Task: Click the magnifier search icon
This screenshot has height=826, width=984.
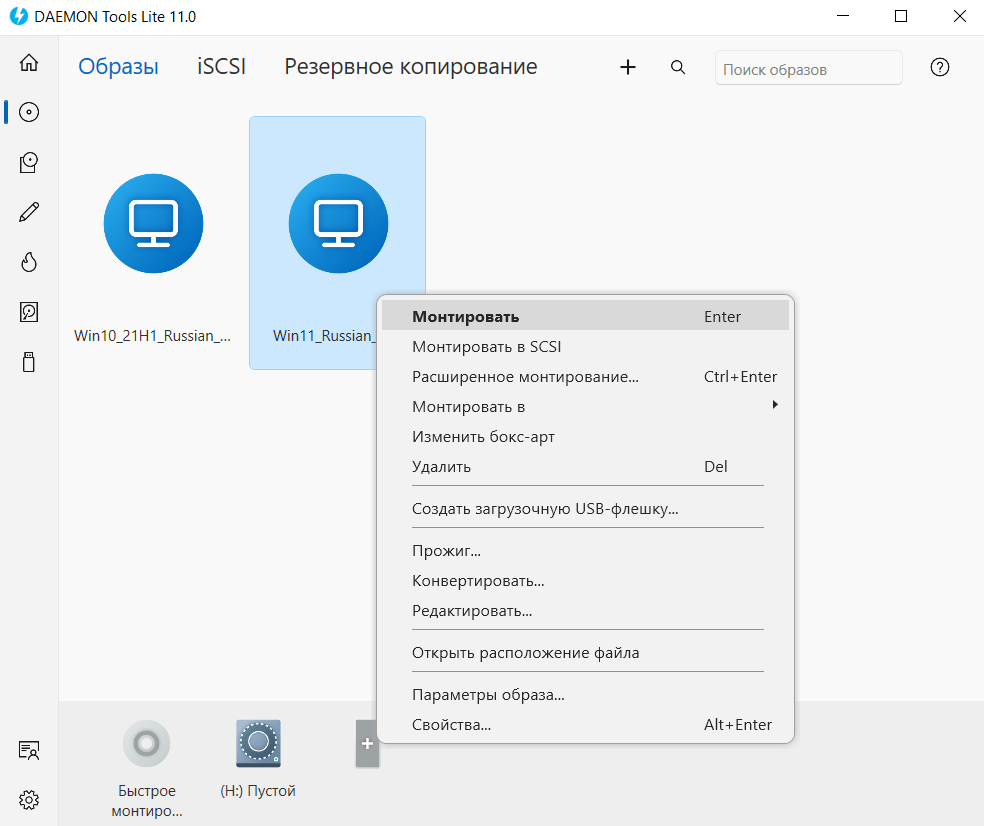Action: (678, 67)
